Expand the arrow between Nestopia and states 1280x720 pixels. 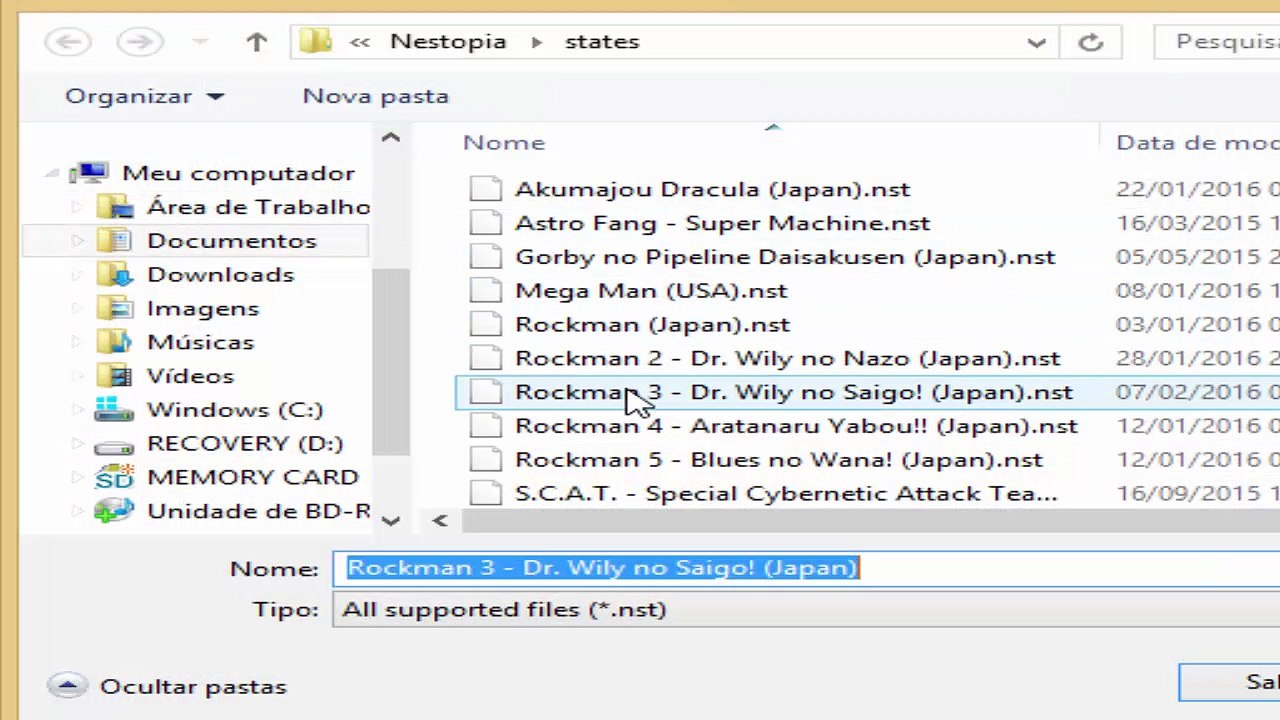click(537, 42)
